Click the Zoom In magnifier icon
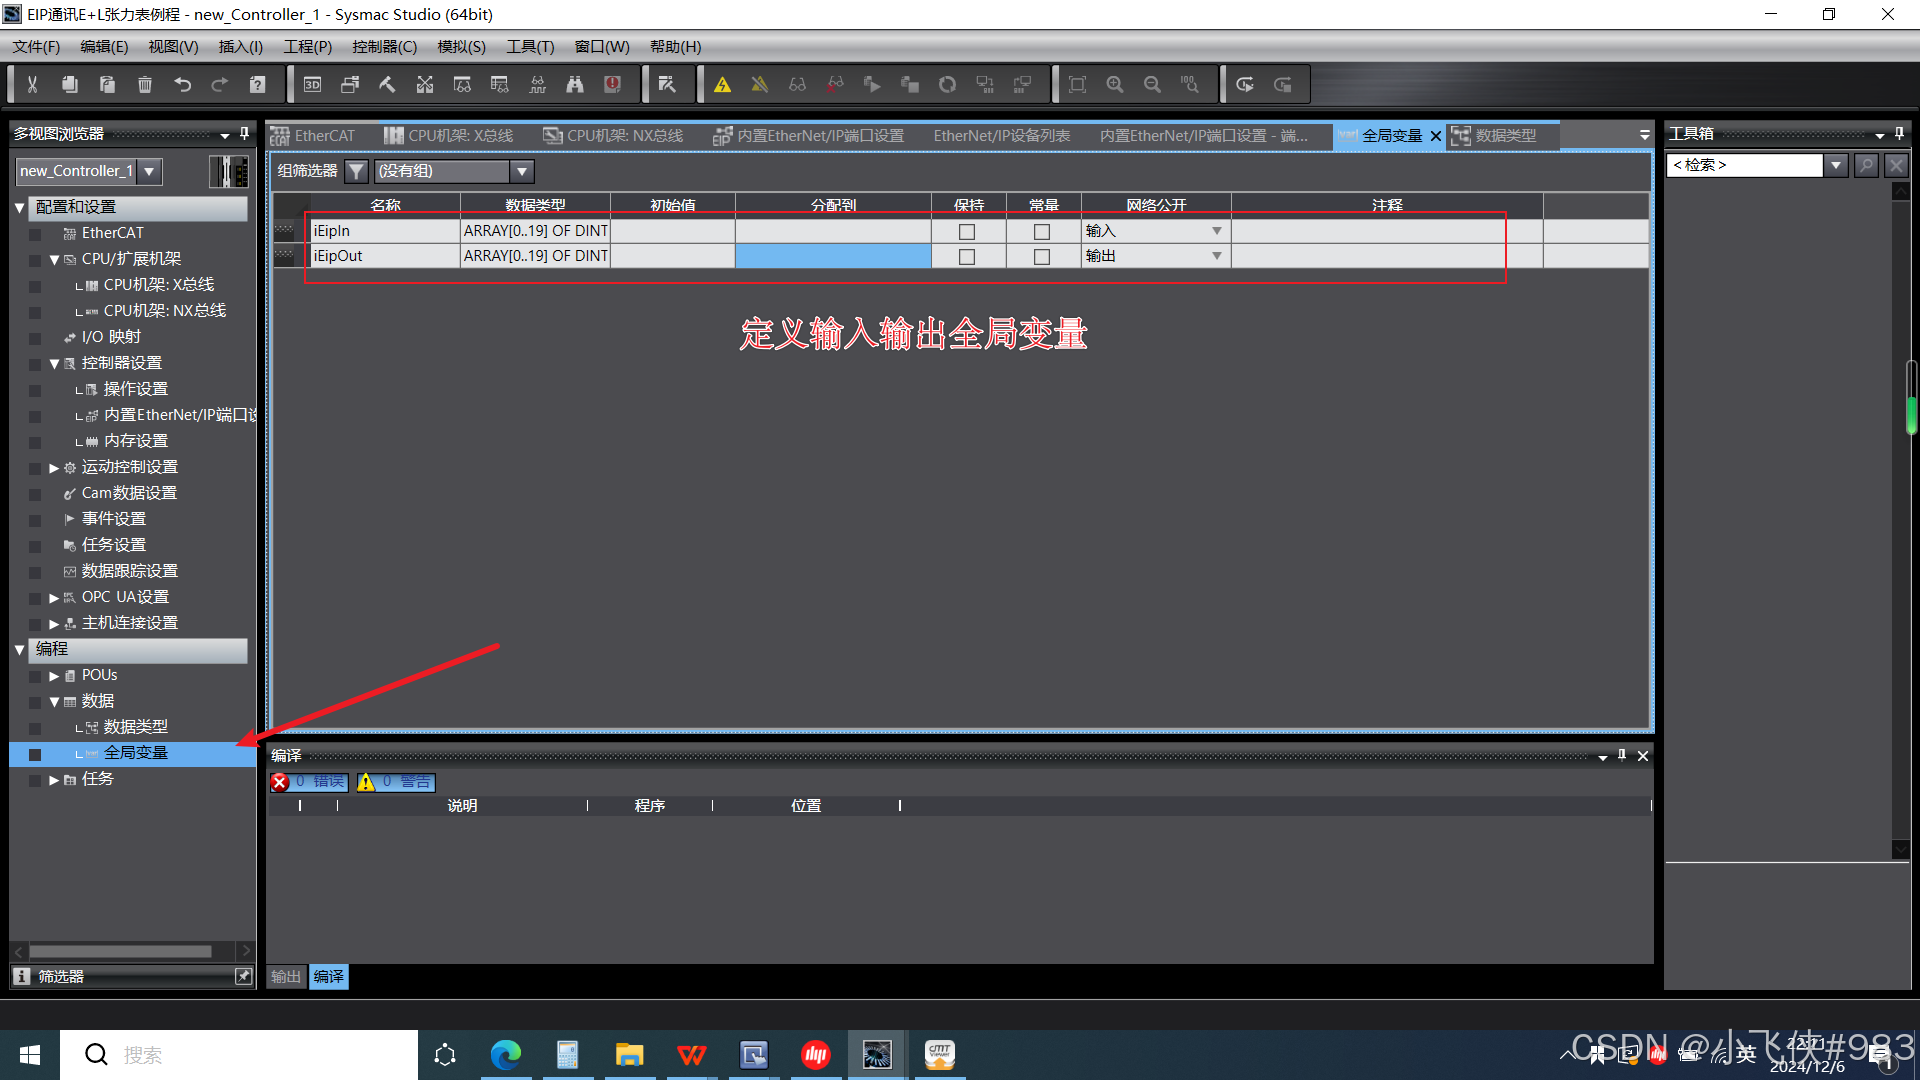Screen dimensions: 1920x1080 point(1115,85)
